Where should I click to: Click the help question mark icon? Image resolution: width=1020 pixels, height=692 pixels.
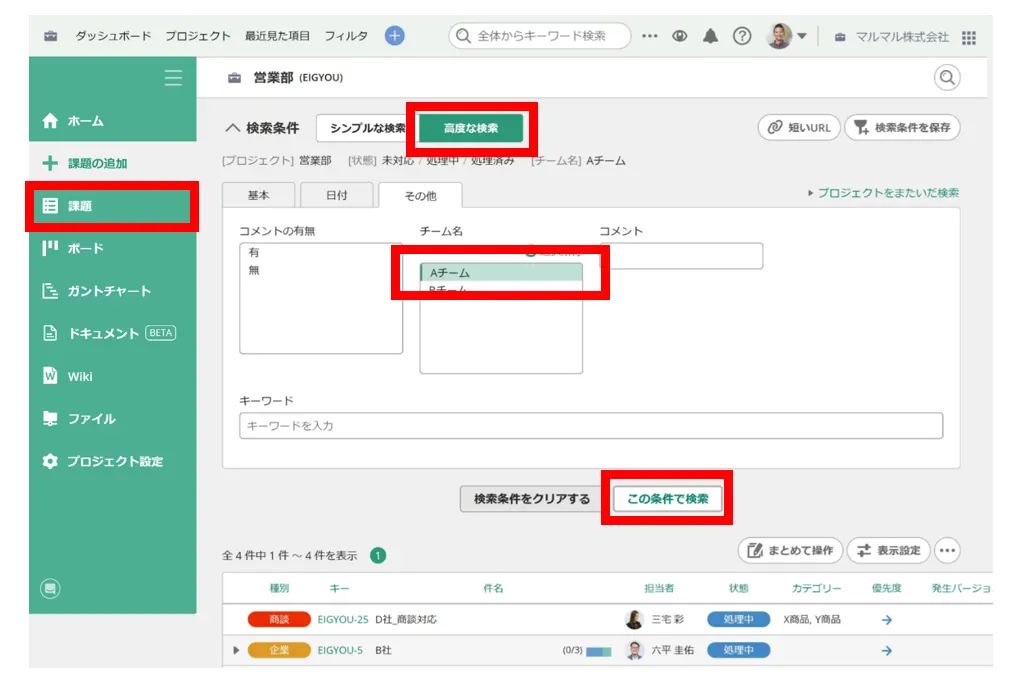(x=741, y=36)
